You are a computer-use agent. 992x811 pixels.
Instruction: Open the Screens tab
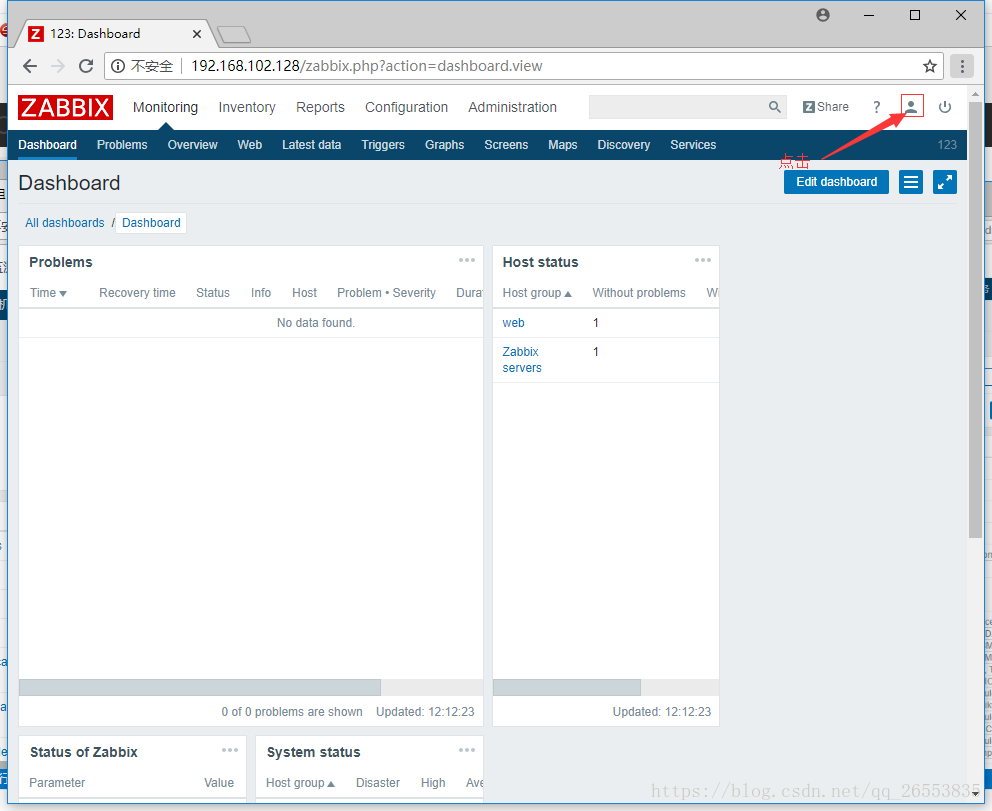(506, 145)
